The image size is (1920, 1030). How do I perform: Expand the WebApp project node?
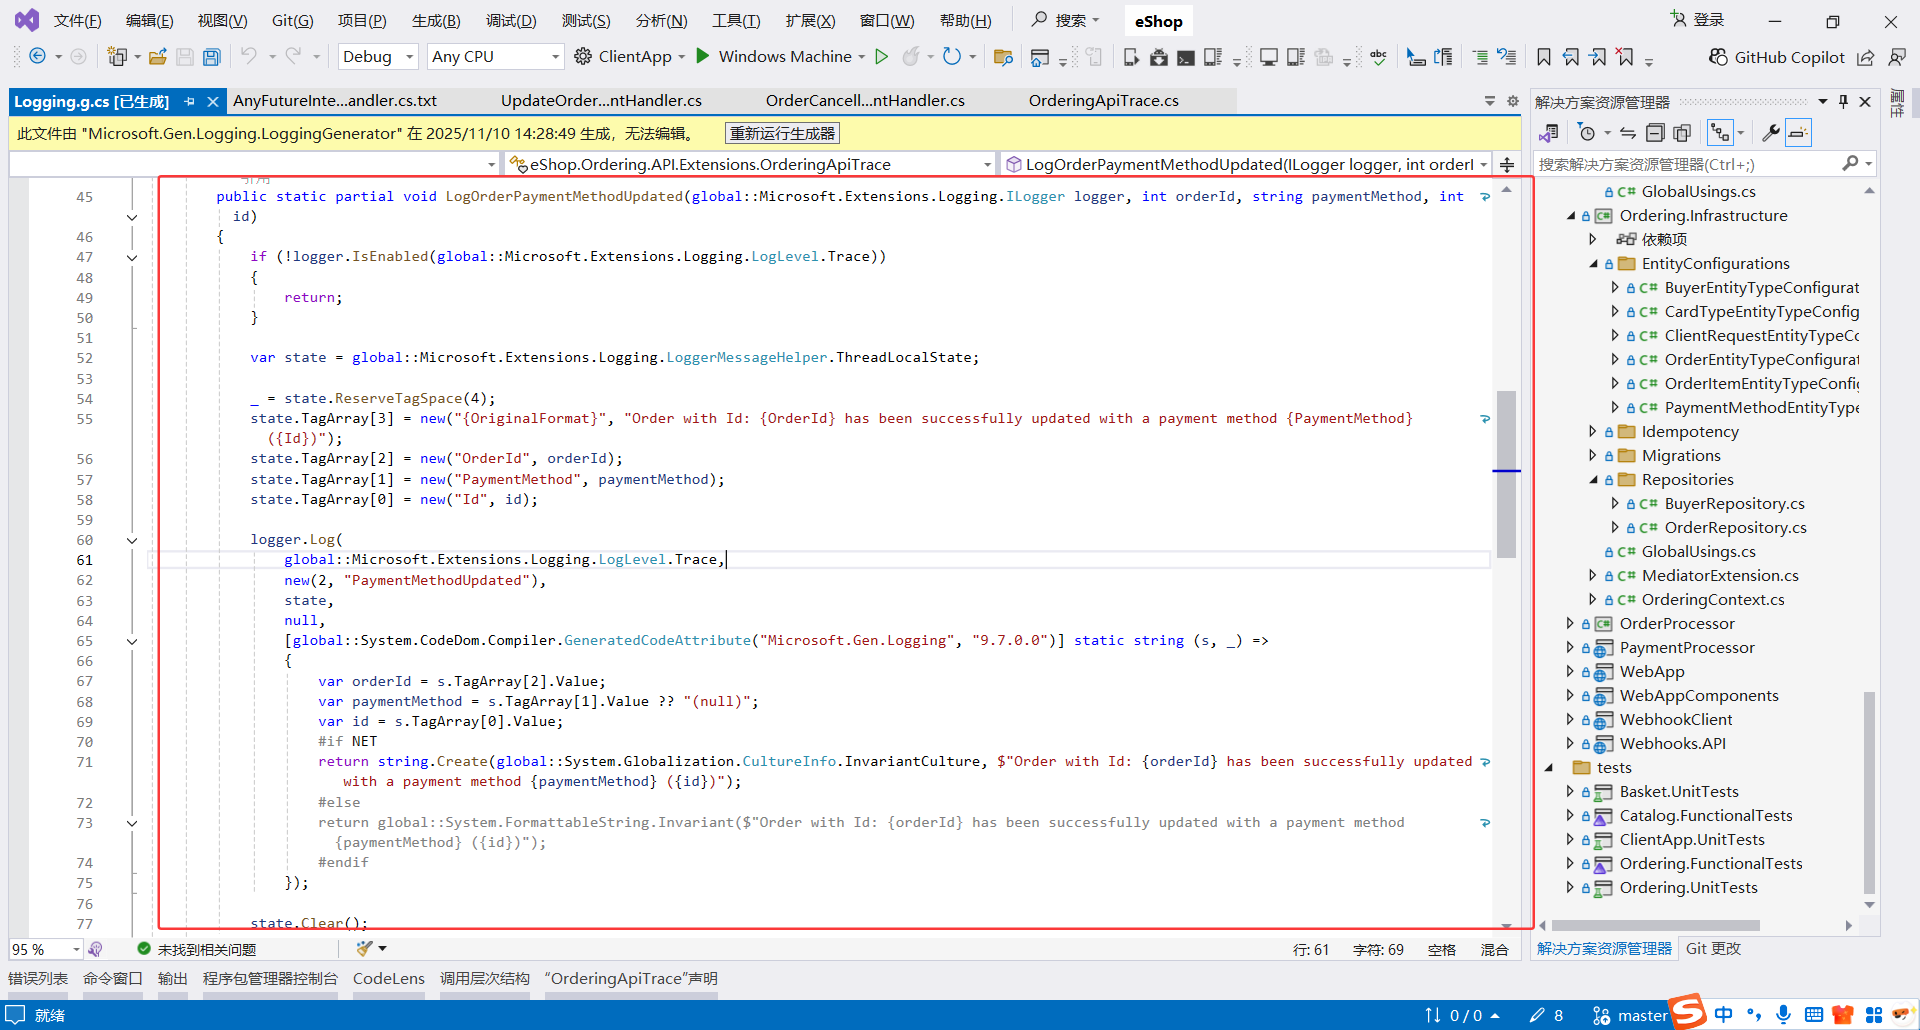point(1570,672)
